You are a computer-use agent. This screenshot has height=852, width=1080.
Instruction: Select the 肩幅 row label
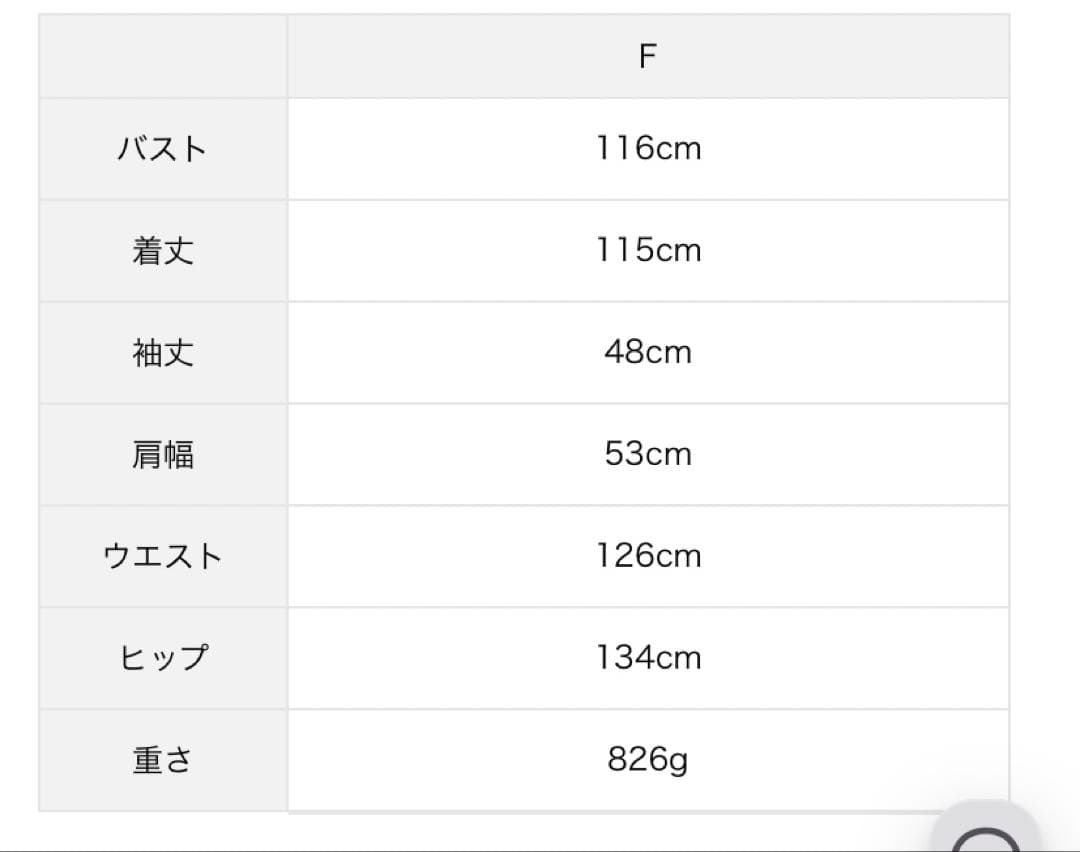click(x=162, y=455)
